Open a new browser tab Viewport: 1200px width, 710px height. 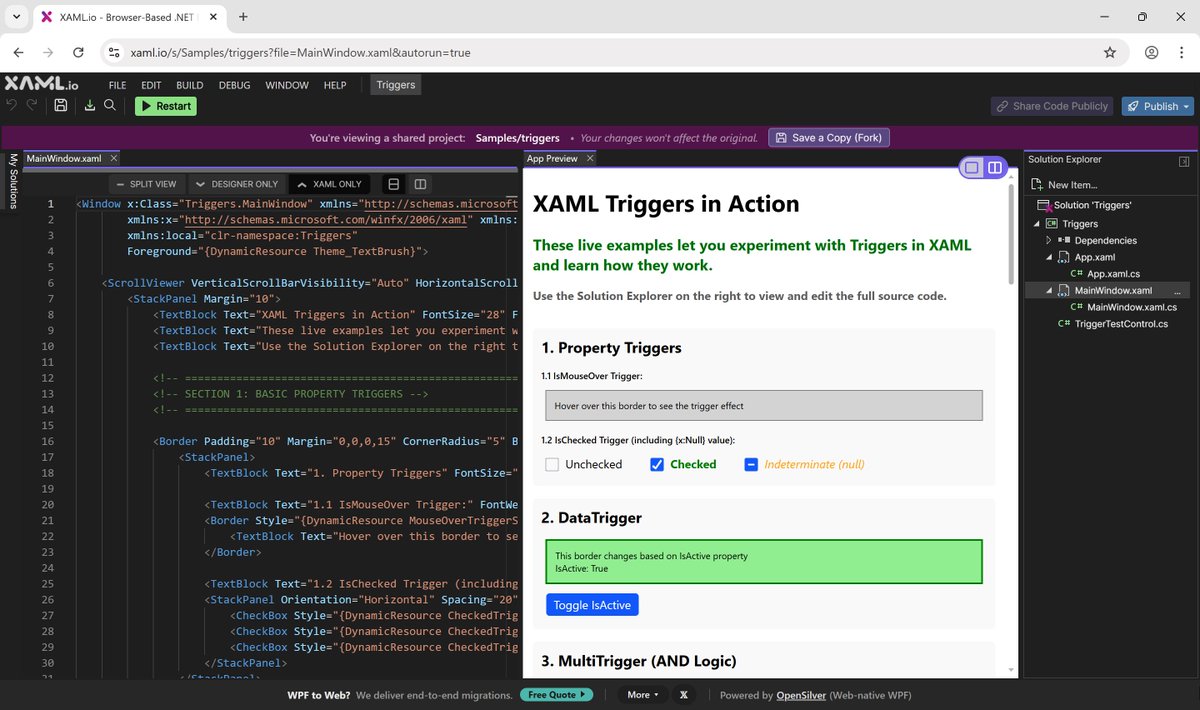(x=243, y=17)
